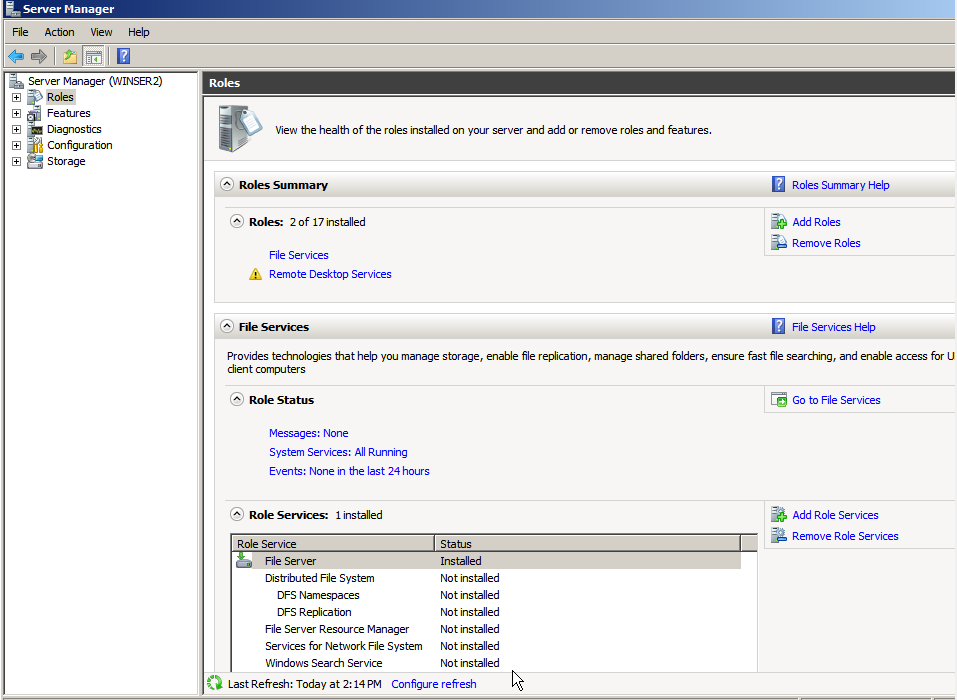The height and width of the screenshot is (700, 957).
Task: Collapse the File Services section
Action: (227, 326)
